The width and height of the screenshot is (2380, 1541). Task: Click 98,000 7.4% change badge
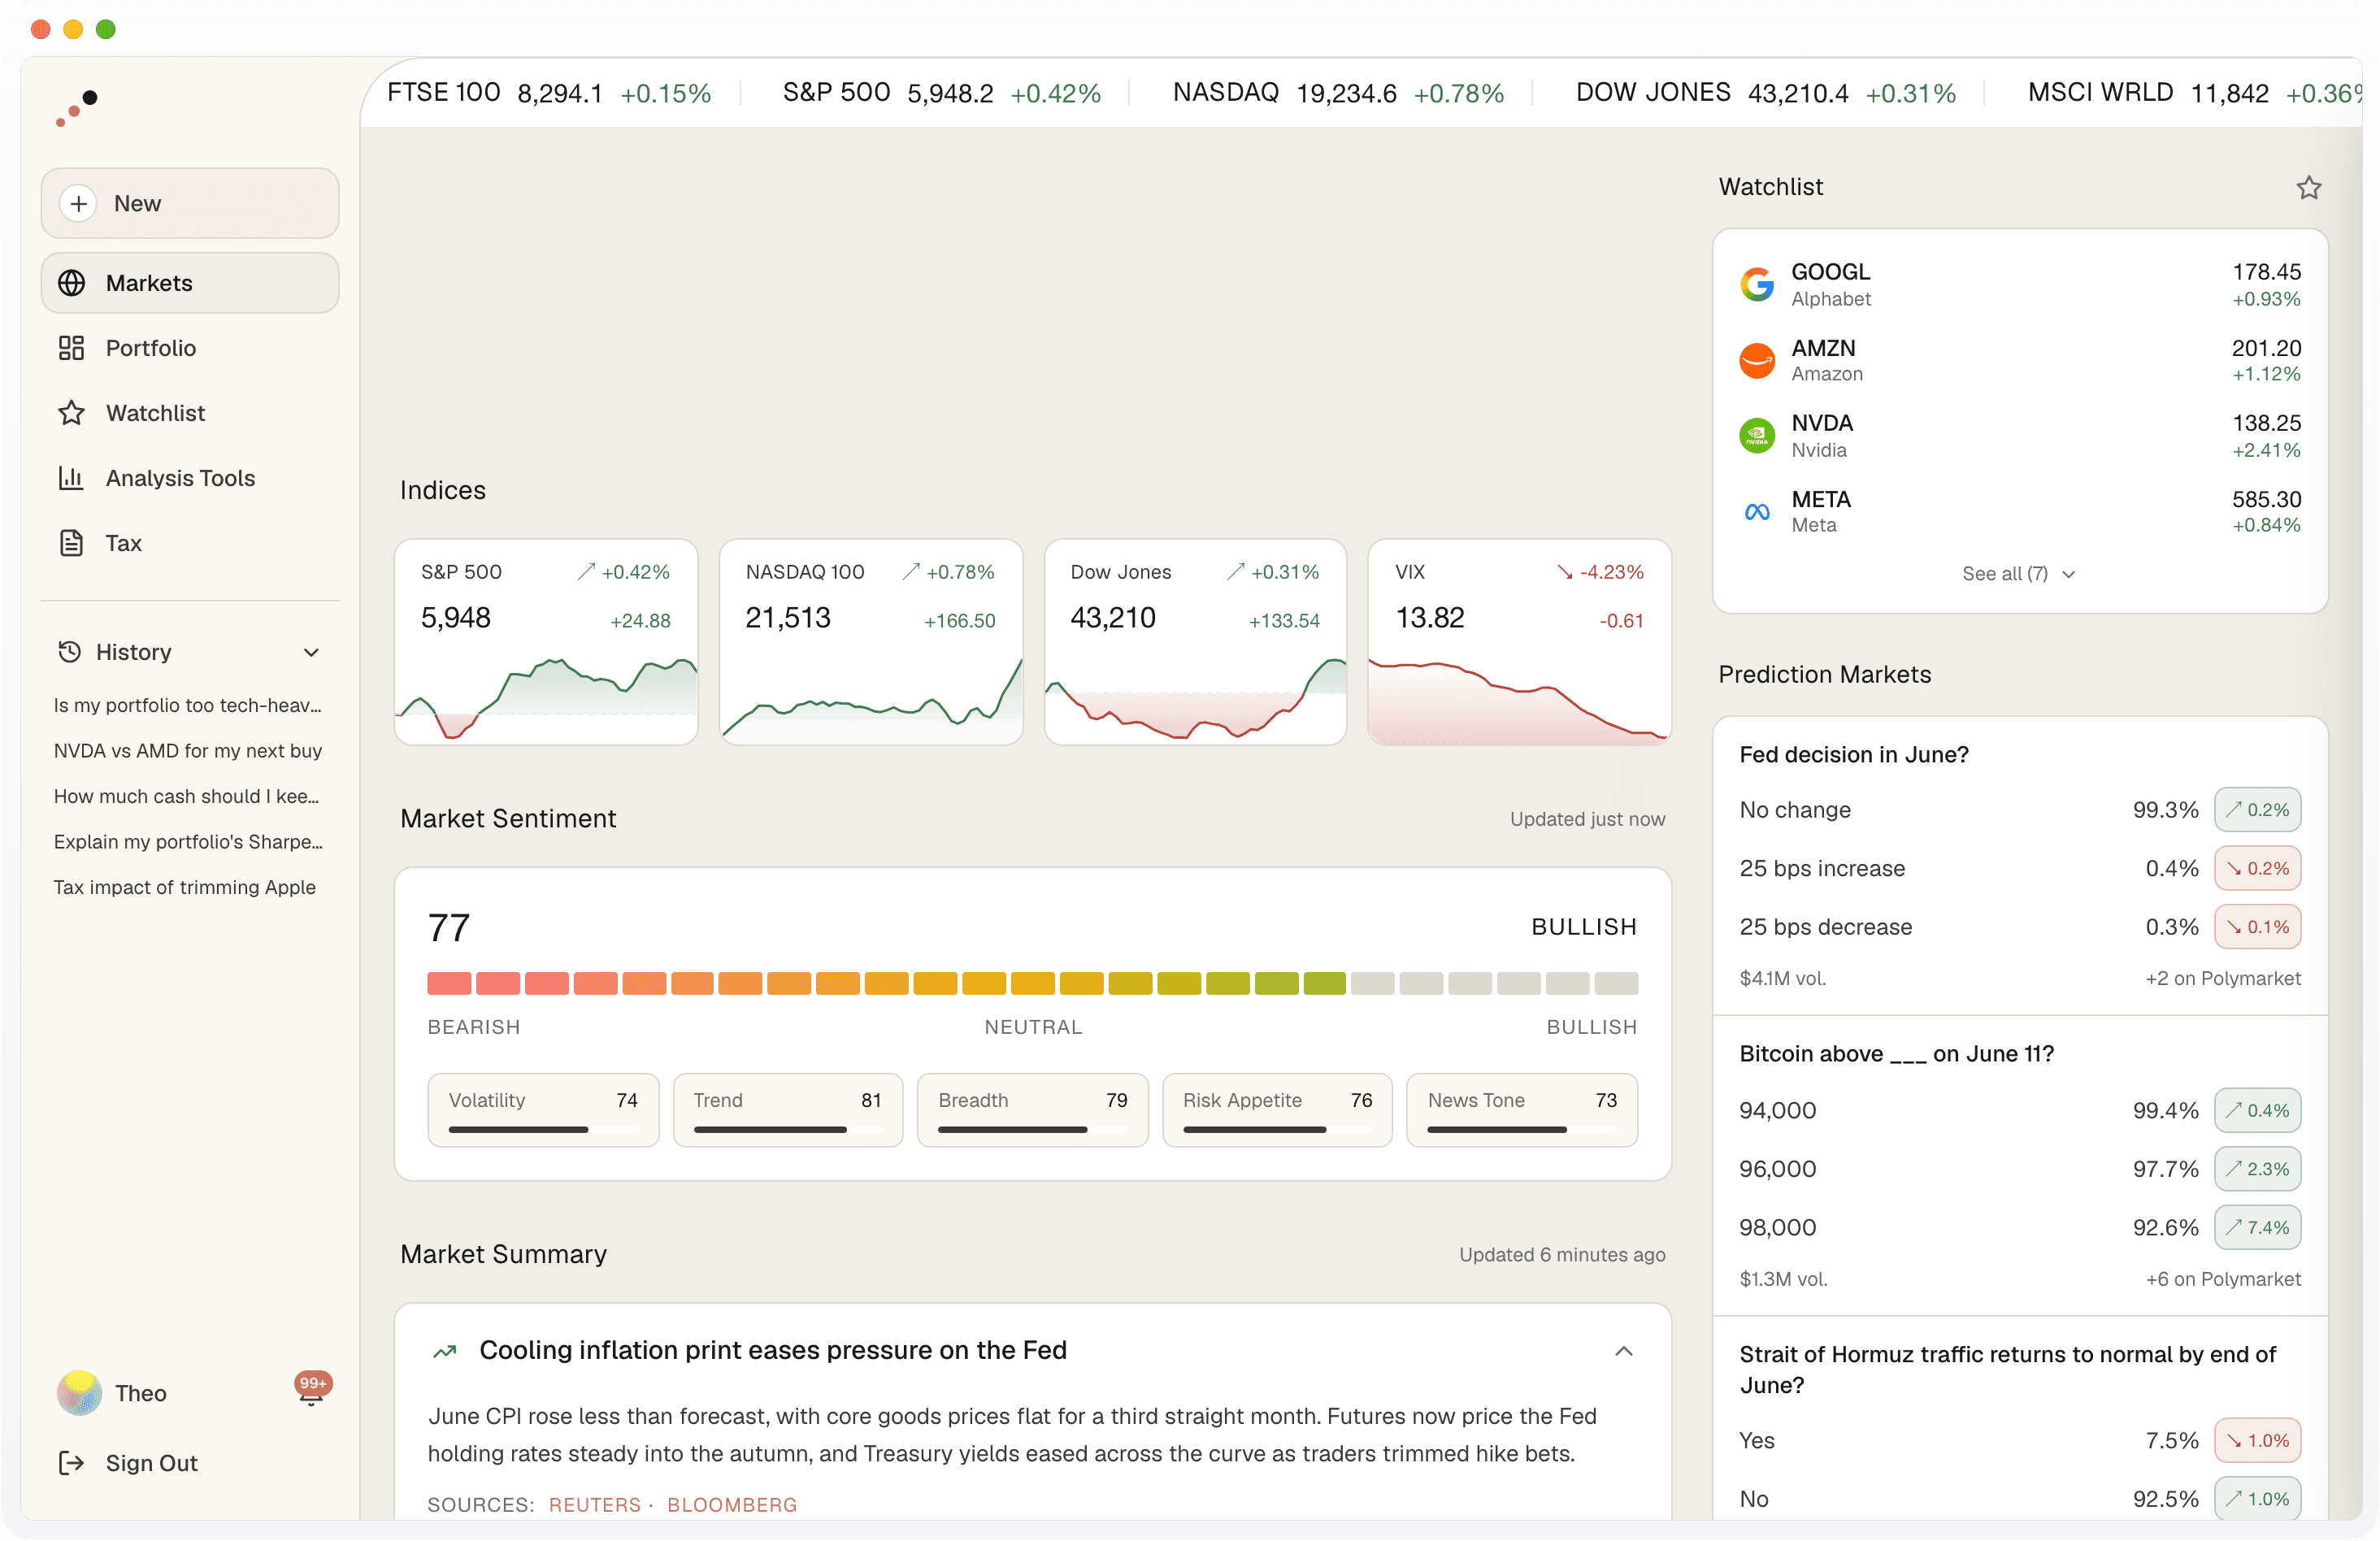[x=2257, y=1227]
